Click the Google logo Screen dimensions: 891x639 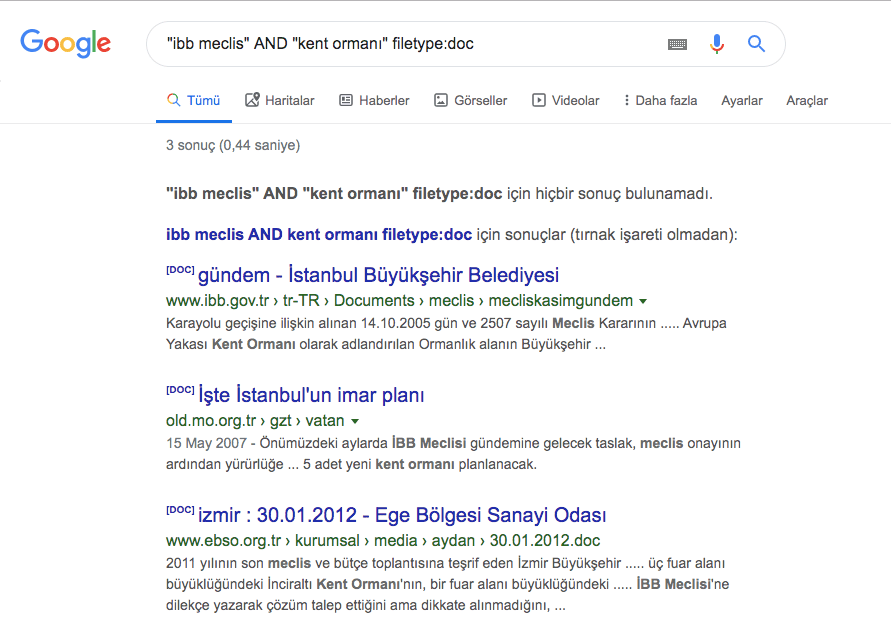point(65,44)
